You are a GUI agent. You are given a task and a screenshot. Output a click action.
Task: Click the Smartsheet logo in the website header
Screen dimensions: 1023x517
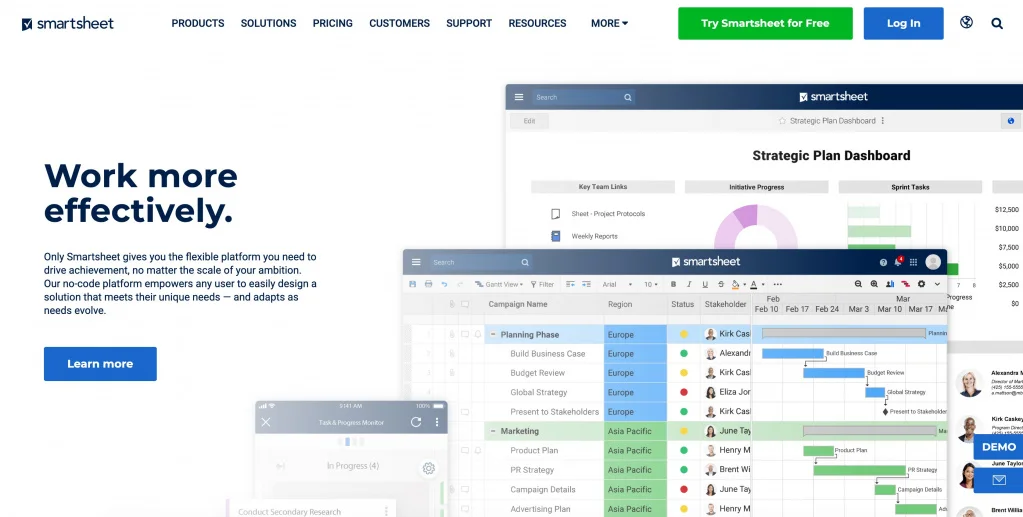[68, 24]
